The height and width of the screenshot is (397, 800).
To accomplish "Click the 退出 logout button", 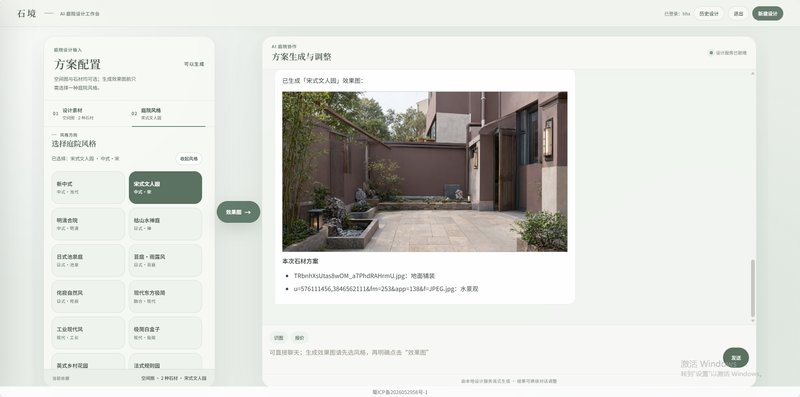I will (x=738, y=14).
